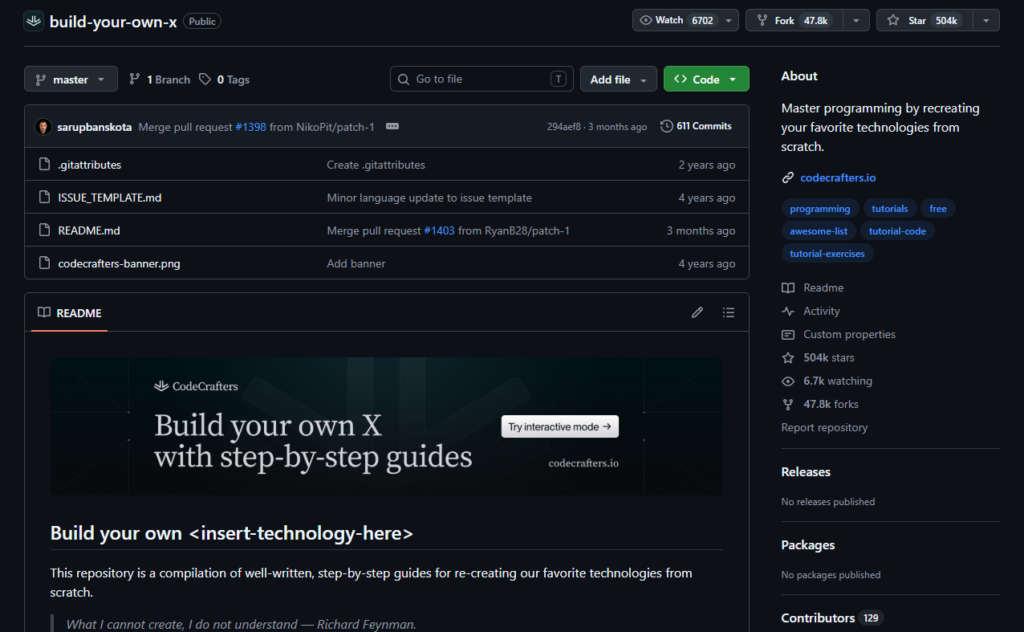Click the CodeCrafters banner image
This screenshot has height=632, width=1024.
tap(387, 426)
